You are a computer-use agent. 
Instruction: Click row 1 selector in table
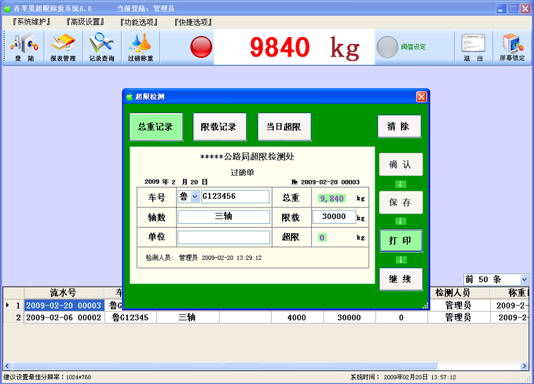point(14,305)
